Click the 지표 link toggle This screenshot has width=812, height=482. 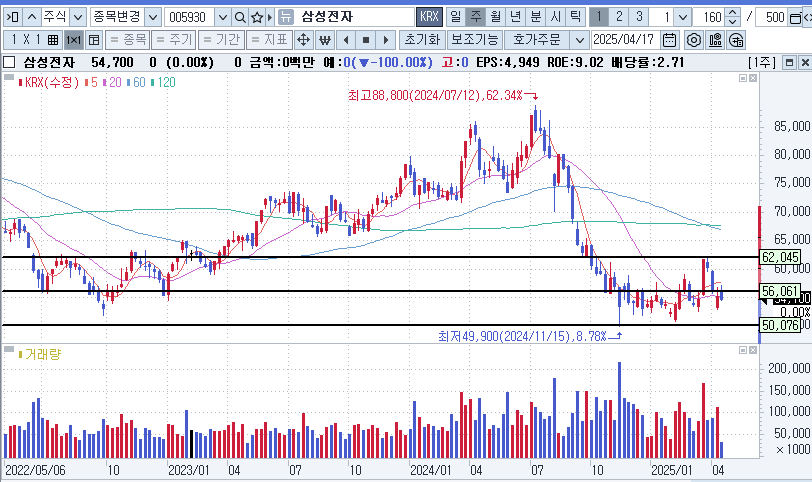click(x=269, y=40)
